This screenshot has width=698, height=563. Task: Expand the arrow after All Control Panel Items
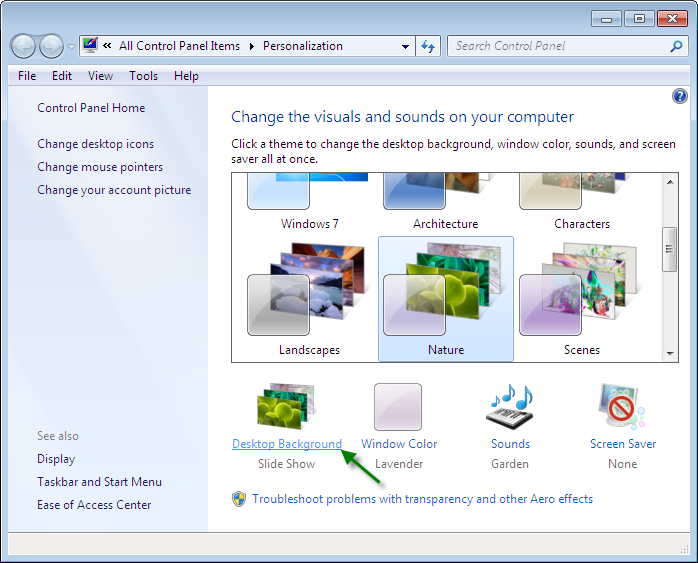pyautogui.click(x=252, y=46)
